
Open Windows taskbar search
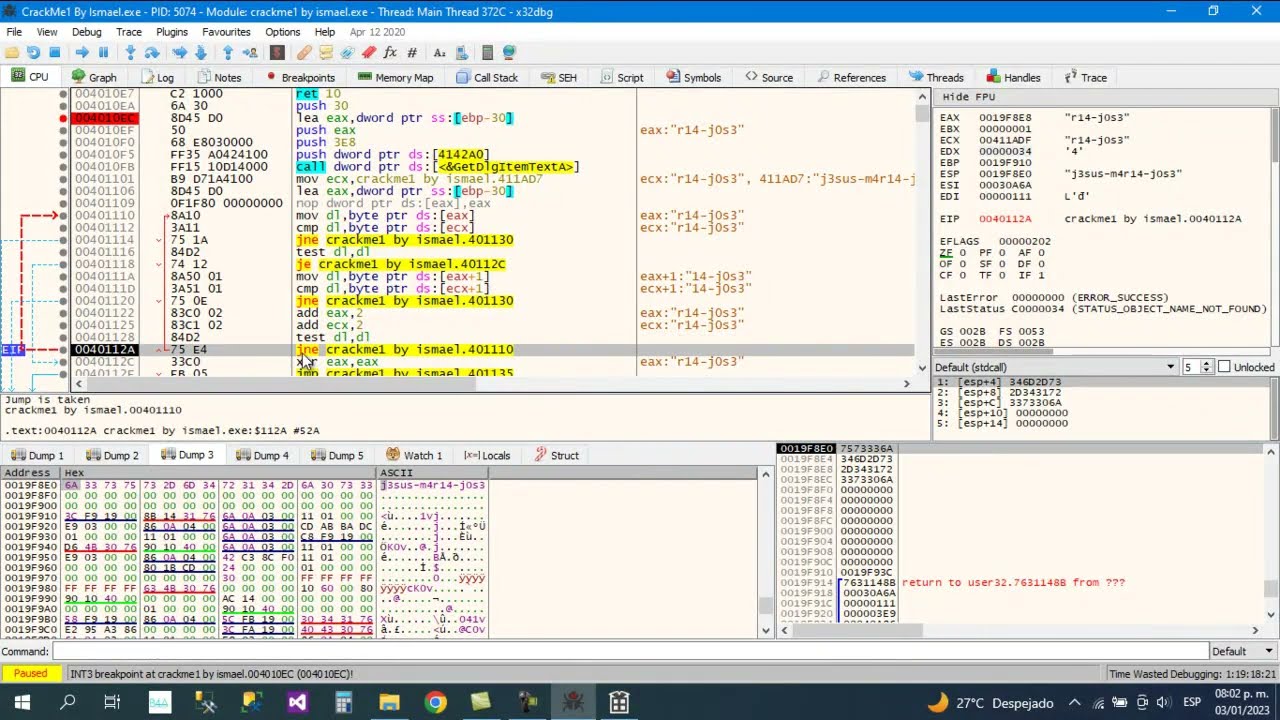pos(67,702)
